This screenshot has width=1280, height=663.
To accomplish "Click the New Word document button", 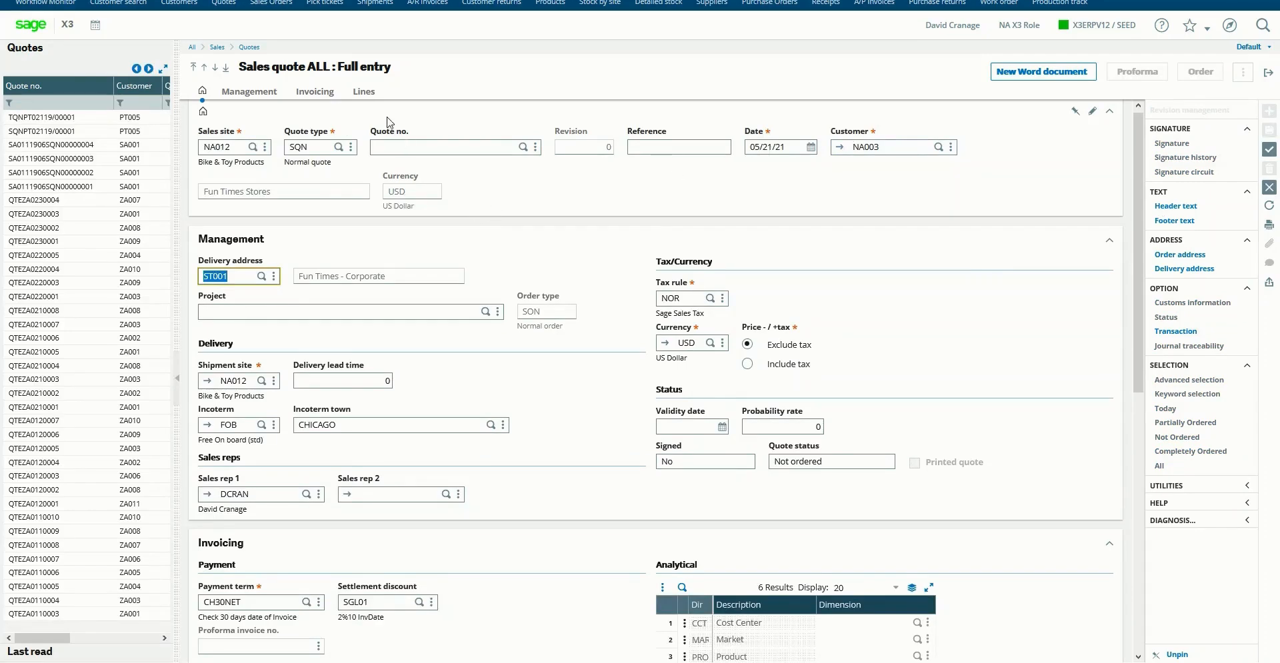I will (x=1041, y=72).
